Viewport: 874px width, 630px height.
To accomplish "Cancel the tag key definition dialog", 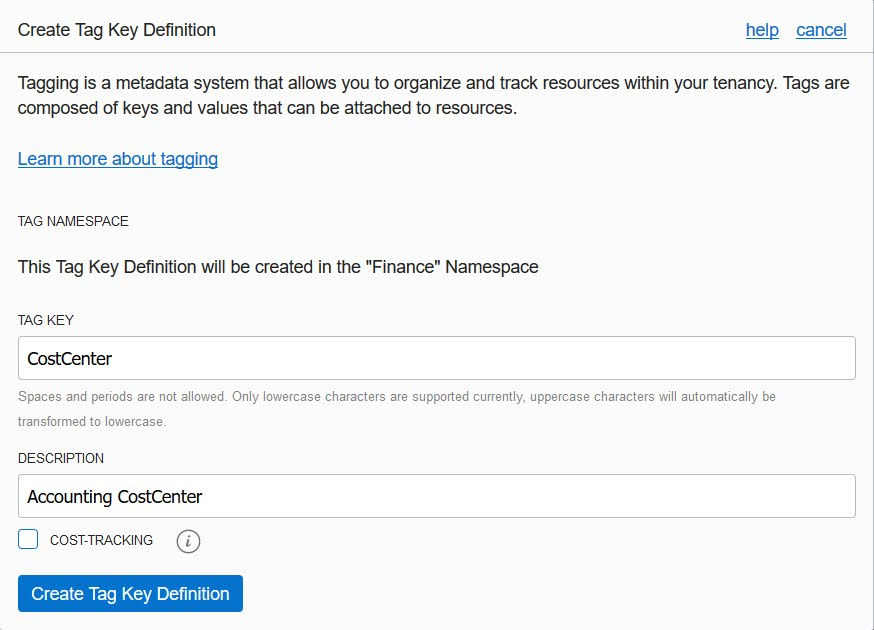I will (821, 30).
